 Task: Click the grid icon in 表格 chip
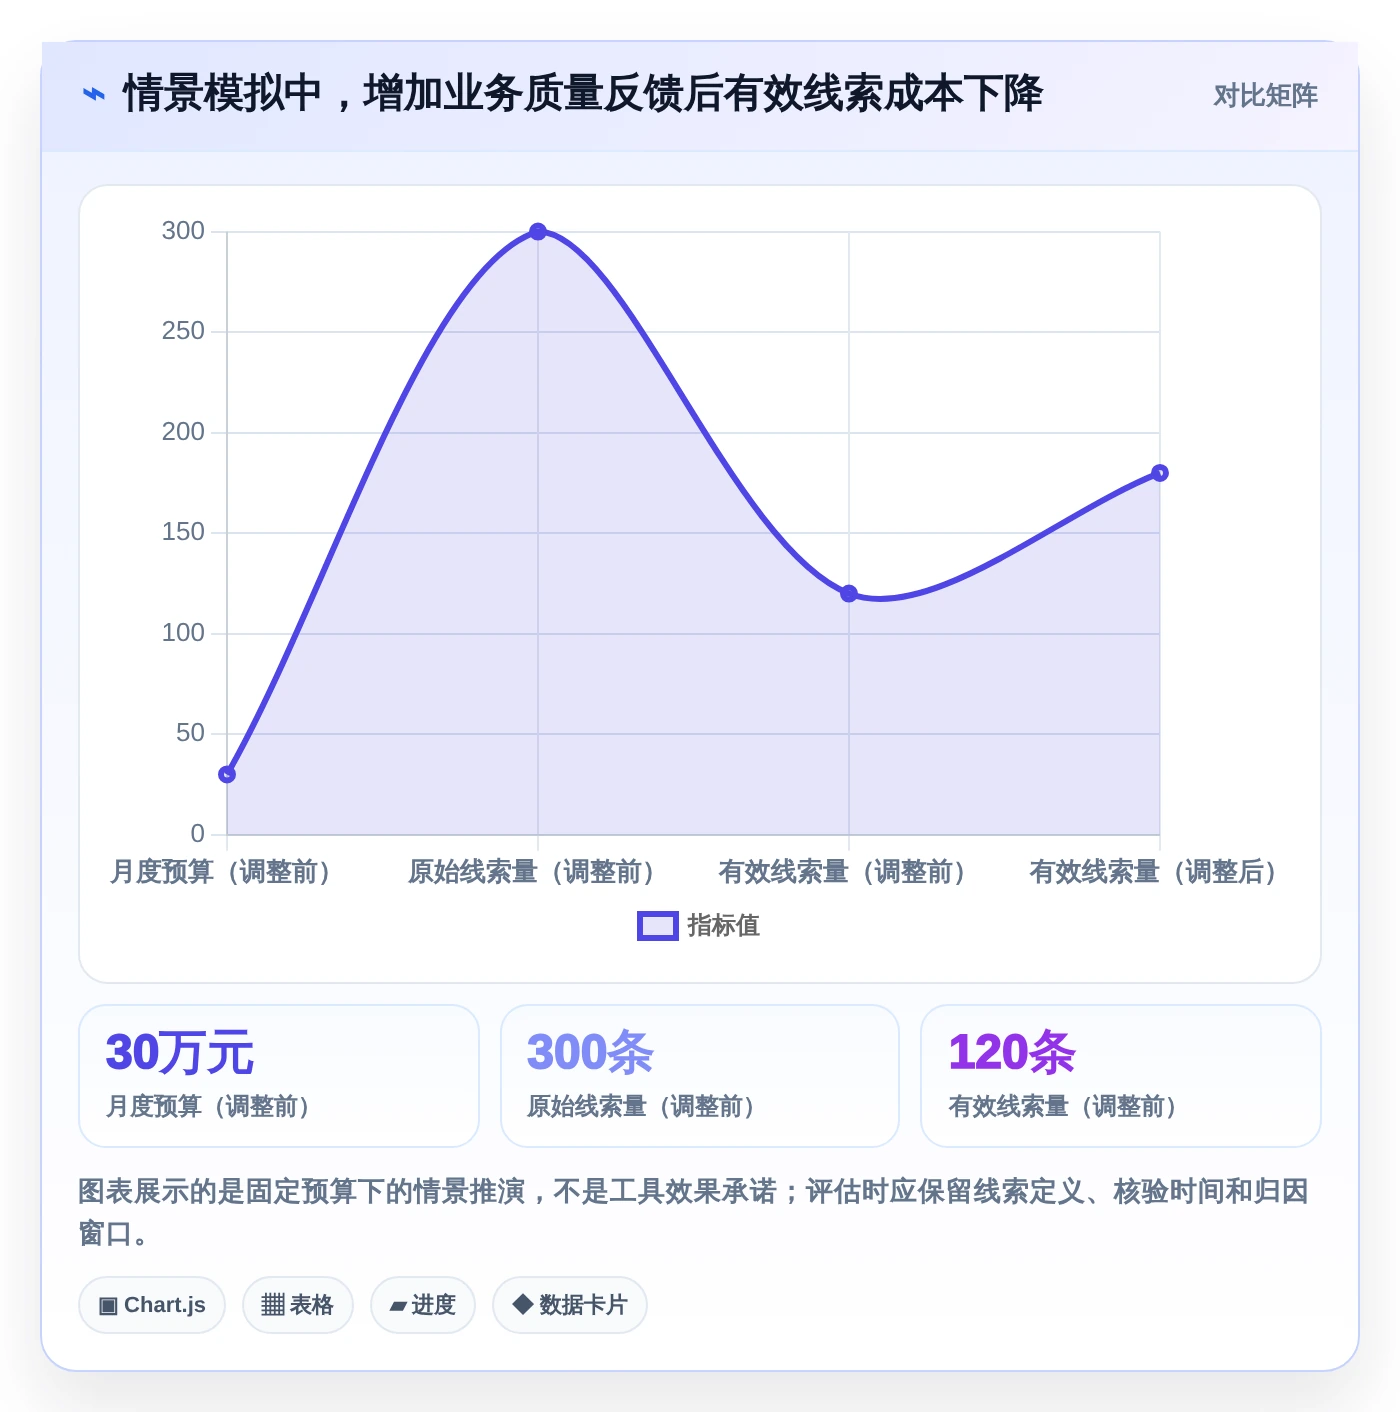coord(273,1305)
